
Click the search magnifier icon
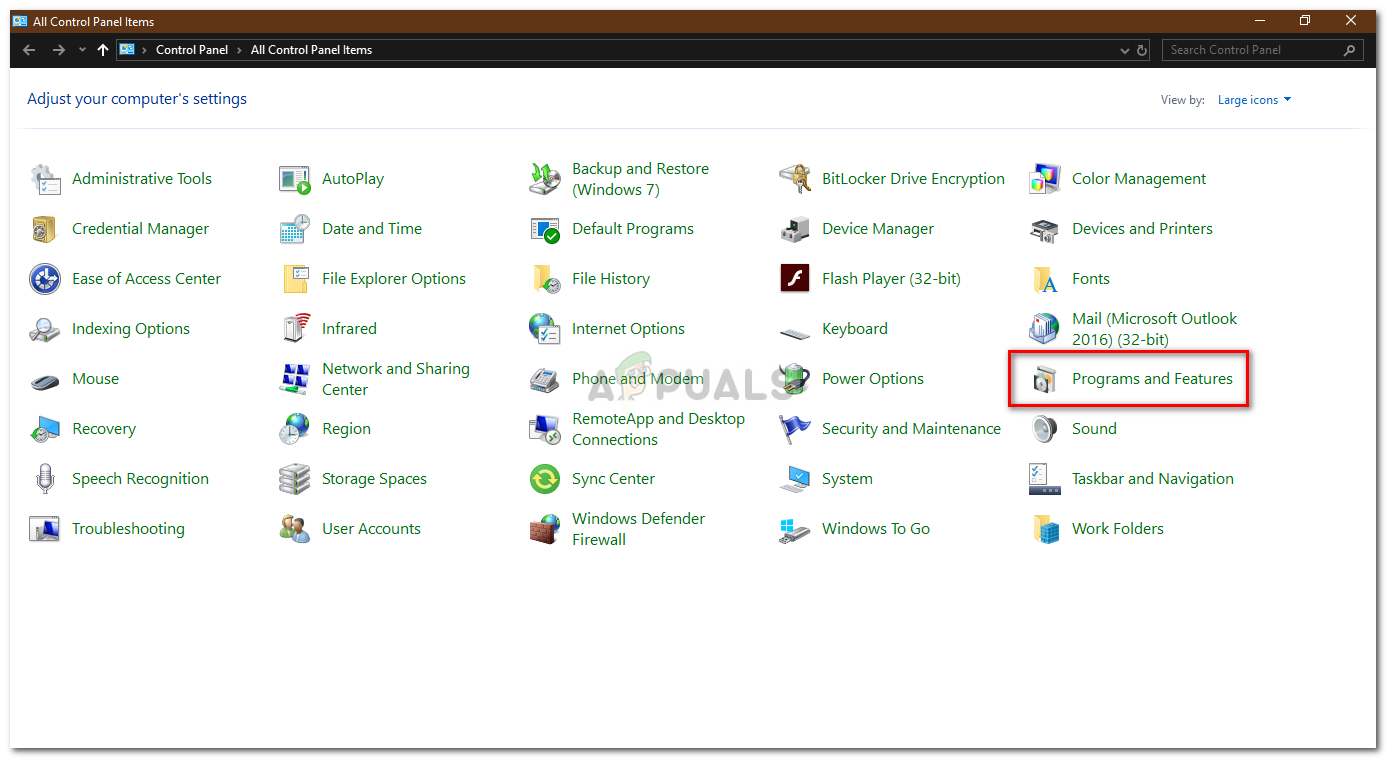coord(1350,50)
